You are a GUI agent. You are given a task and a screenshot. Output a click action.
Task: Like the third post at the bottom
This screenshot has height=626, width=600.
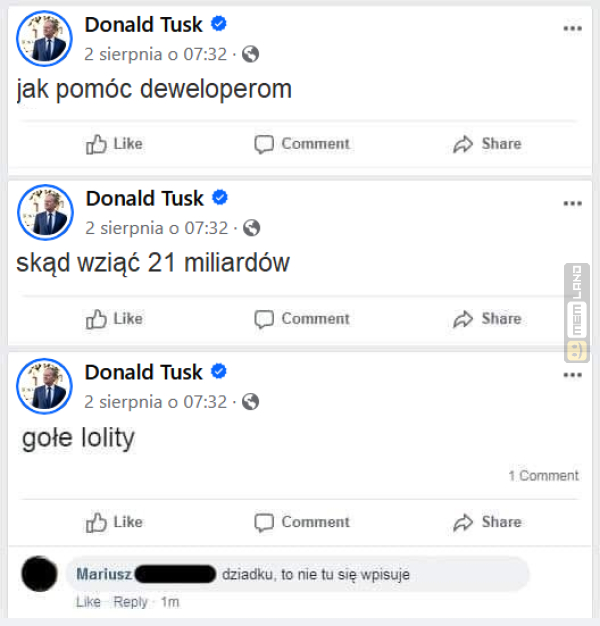[115, 522]
